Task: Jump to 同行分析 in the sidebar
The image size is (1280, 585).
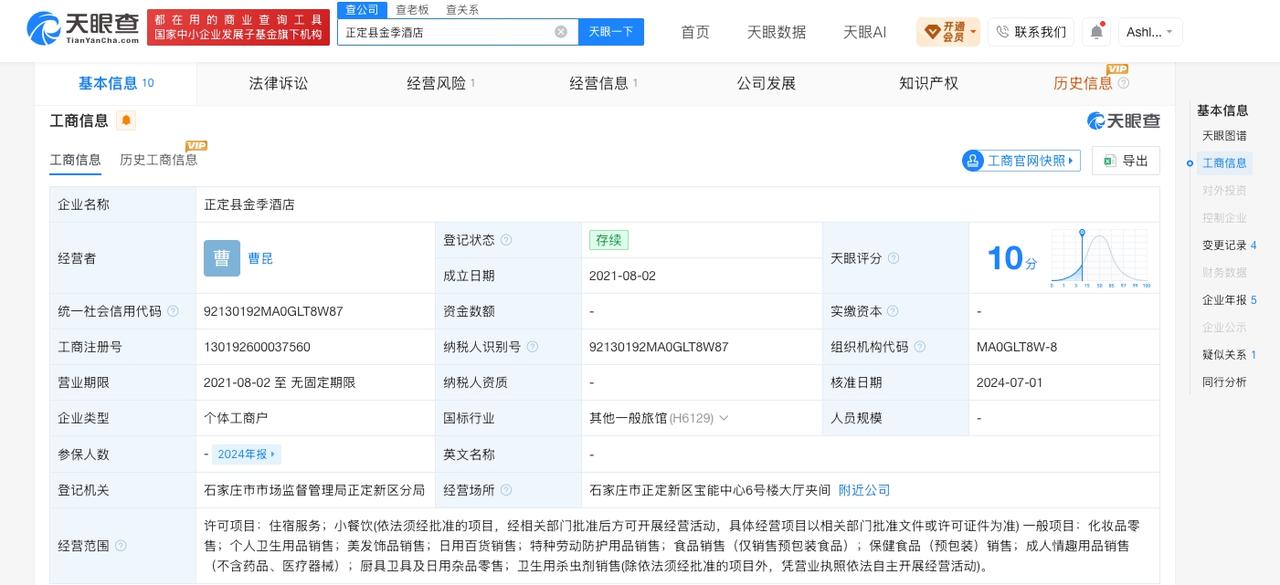Action: click(x=1224, y=382)
